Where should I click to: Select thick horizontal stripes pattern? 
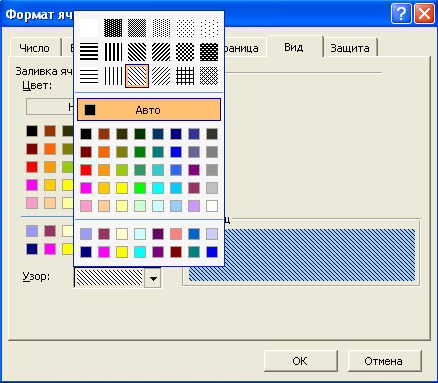89,52
